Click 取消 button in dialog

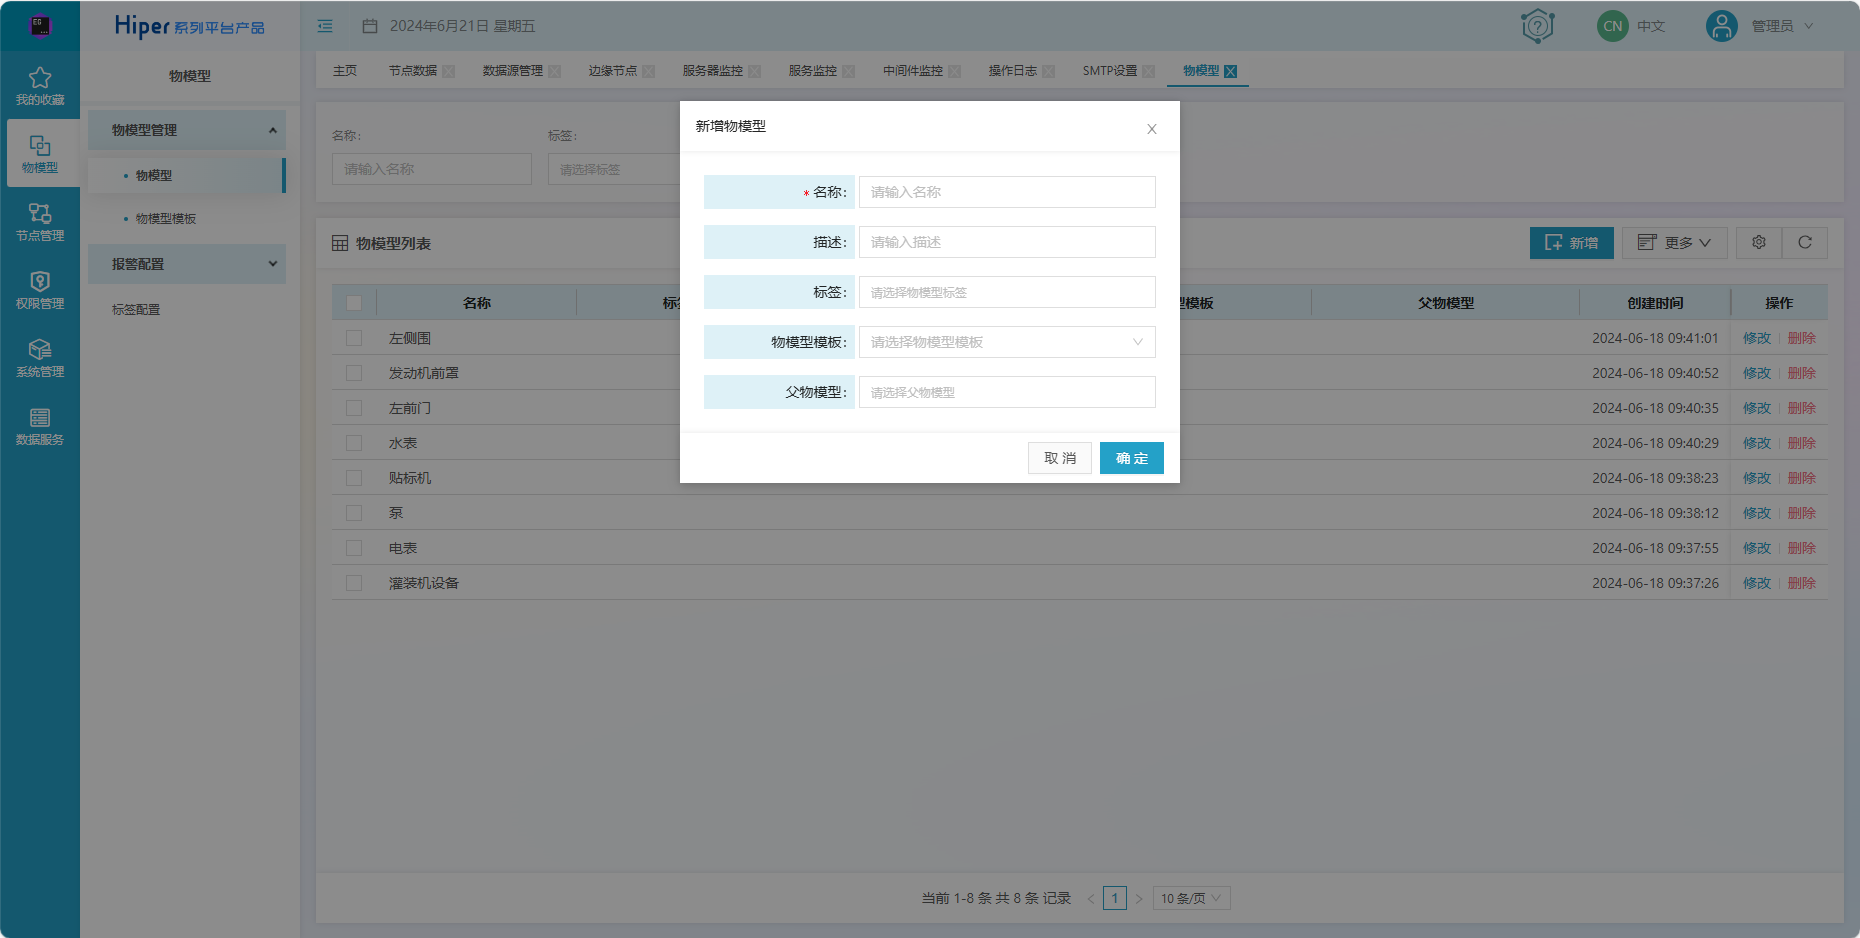pos(1060,458)
